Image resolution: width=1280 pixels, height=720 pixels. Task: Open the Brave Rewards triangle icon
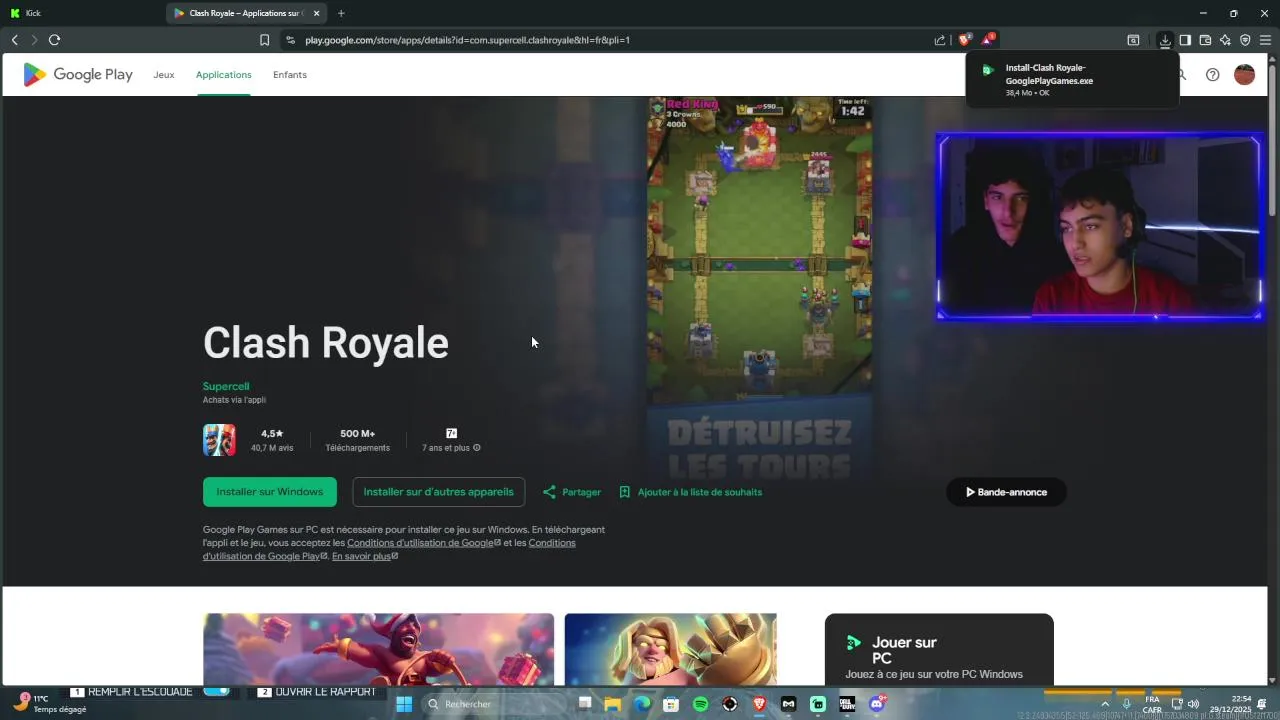tap(987, 40)
